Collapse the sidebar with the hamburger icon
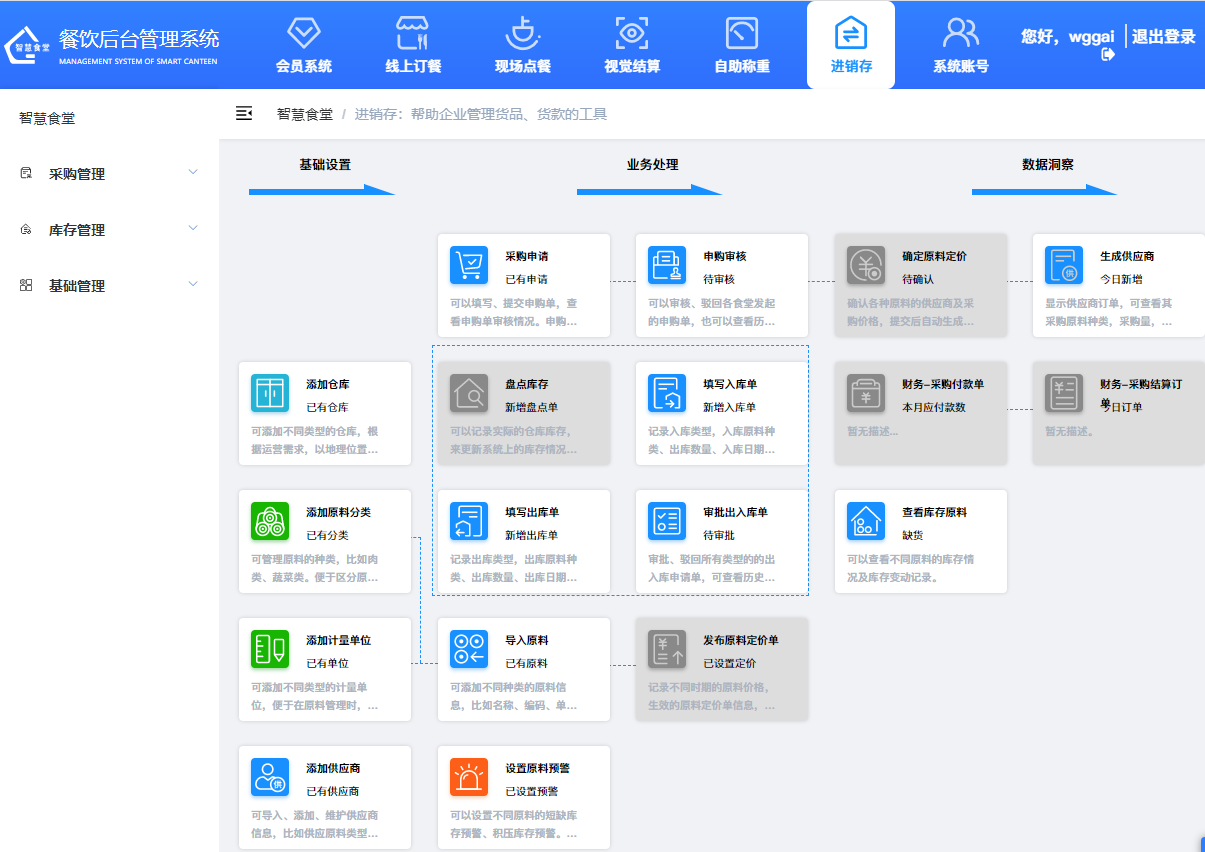 click(244, 114)
